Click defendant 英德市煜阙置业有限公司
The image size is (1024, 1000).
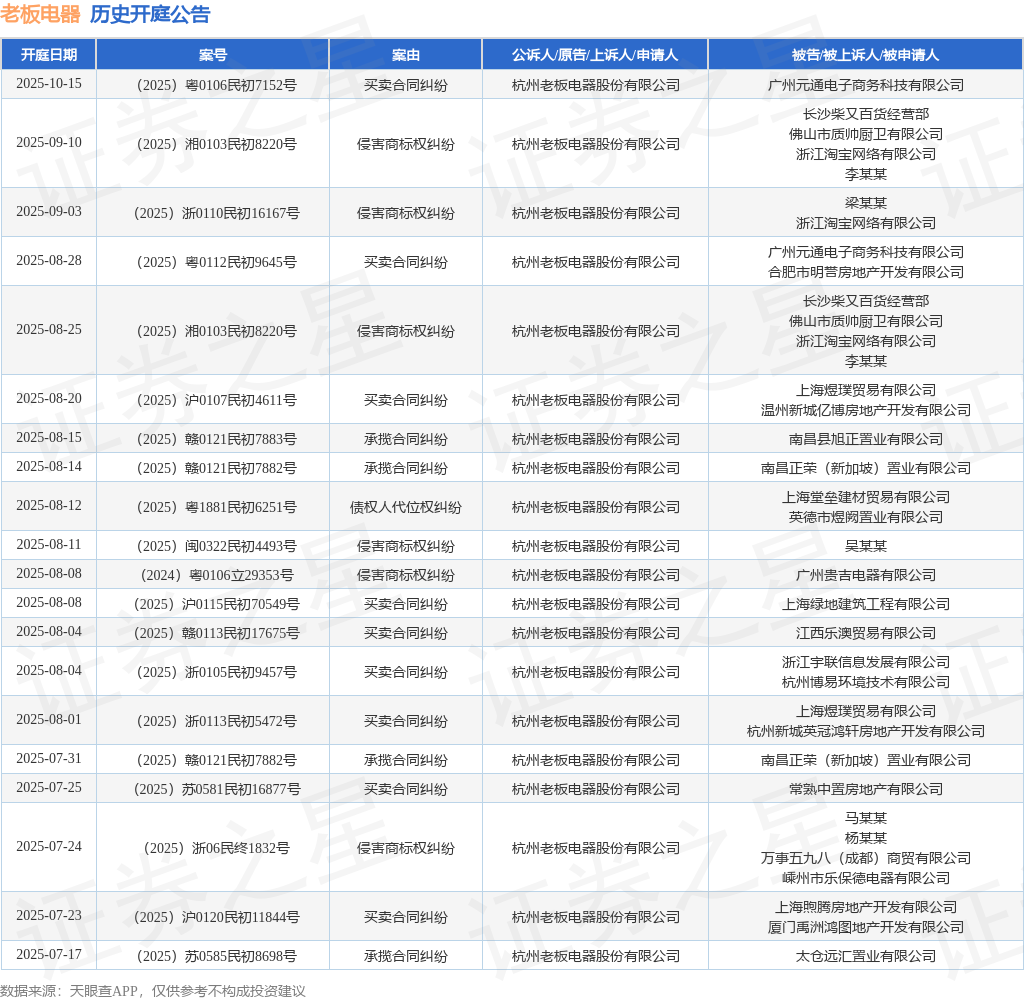click(x=866, y=517)
